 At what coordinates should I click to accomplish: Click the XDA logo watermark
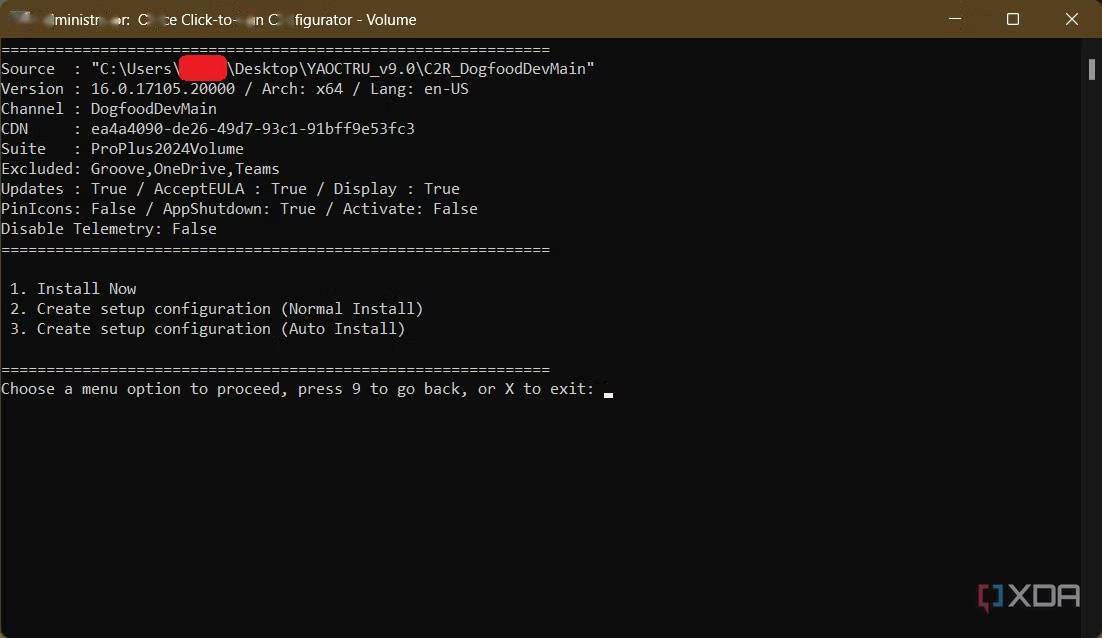(x=1029, y=596)
